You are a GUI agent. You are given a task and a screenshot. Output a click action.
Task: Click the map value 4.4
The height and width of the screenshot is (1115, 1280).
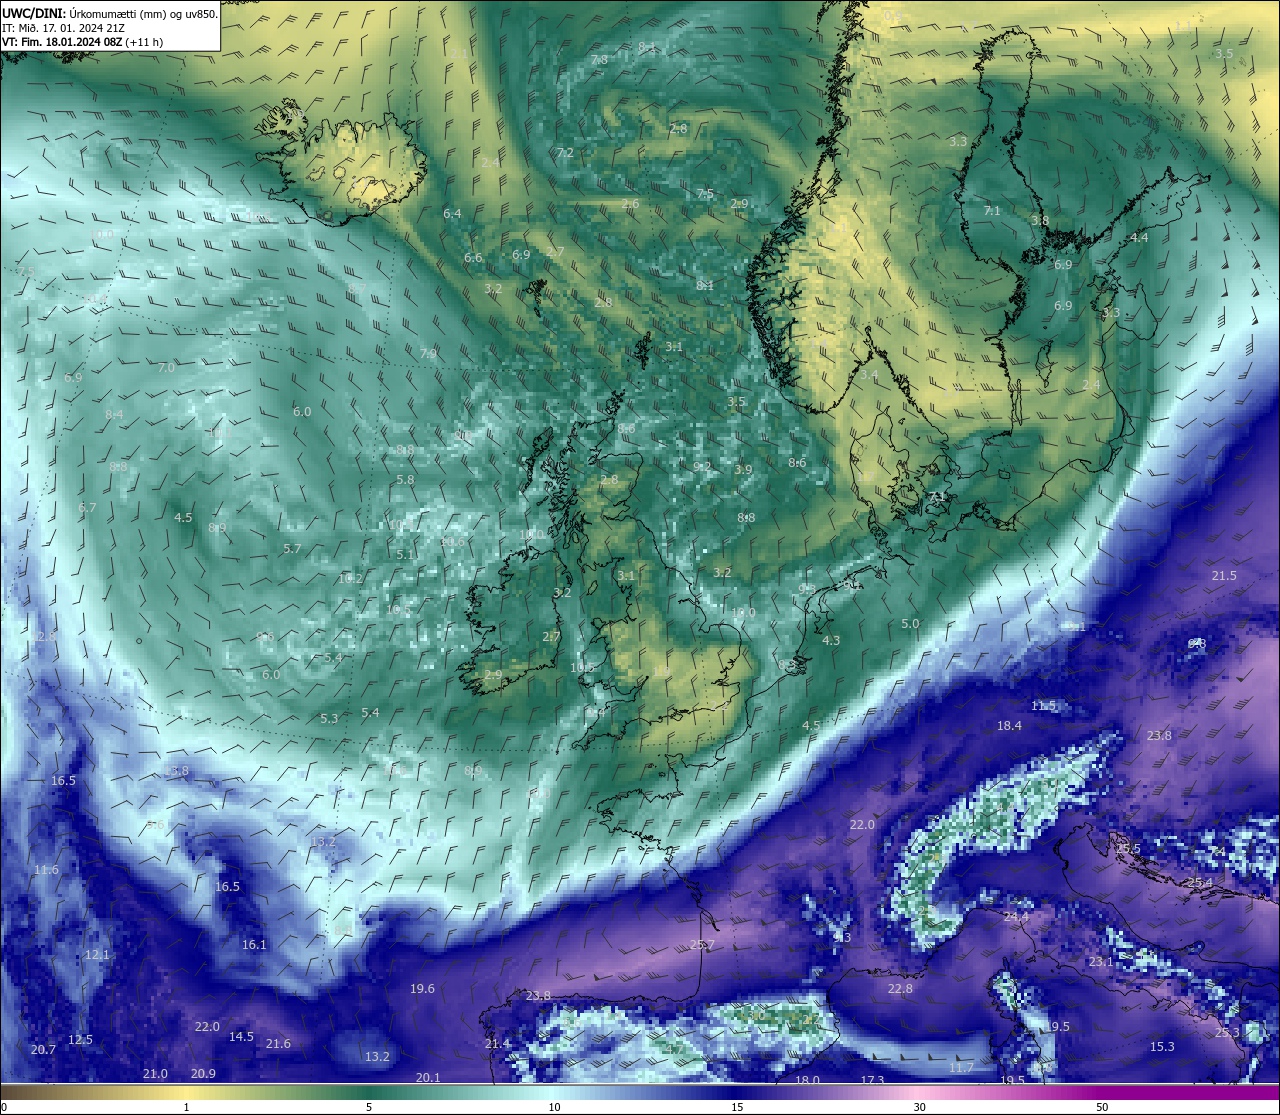click(1140, 237)
